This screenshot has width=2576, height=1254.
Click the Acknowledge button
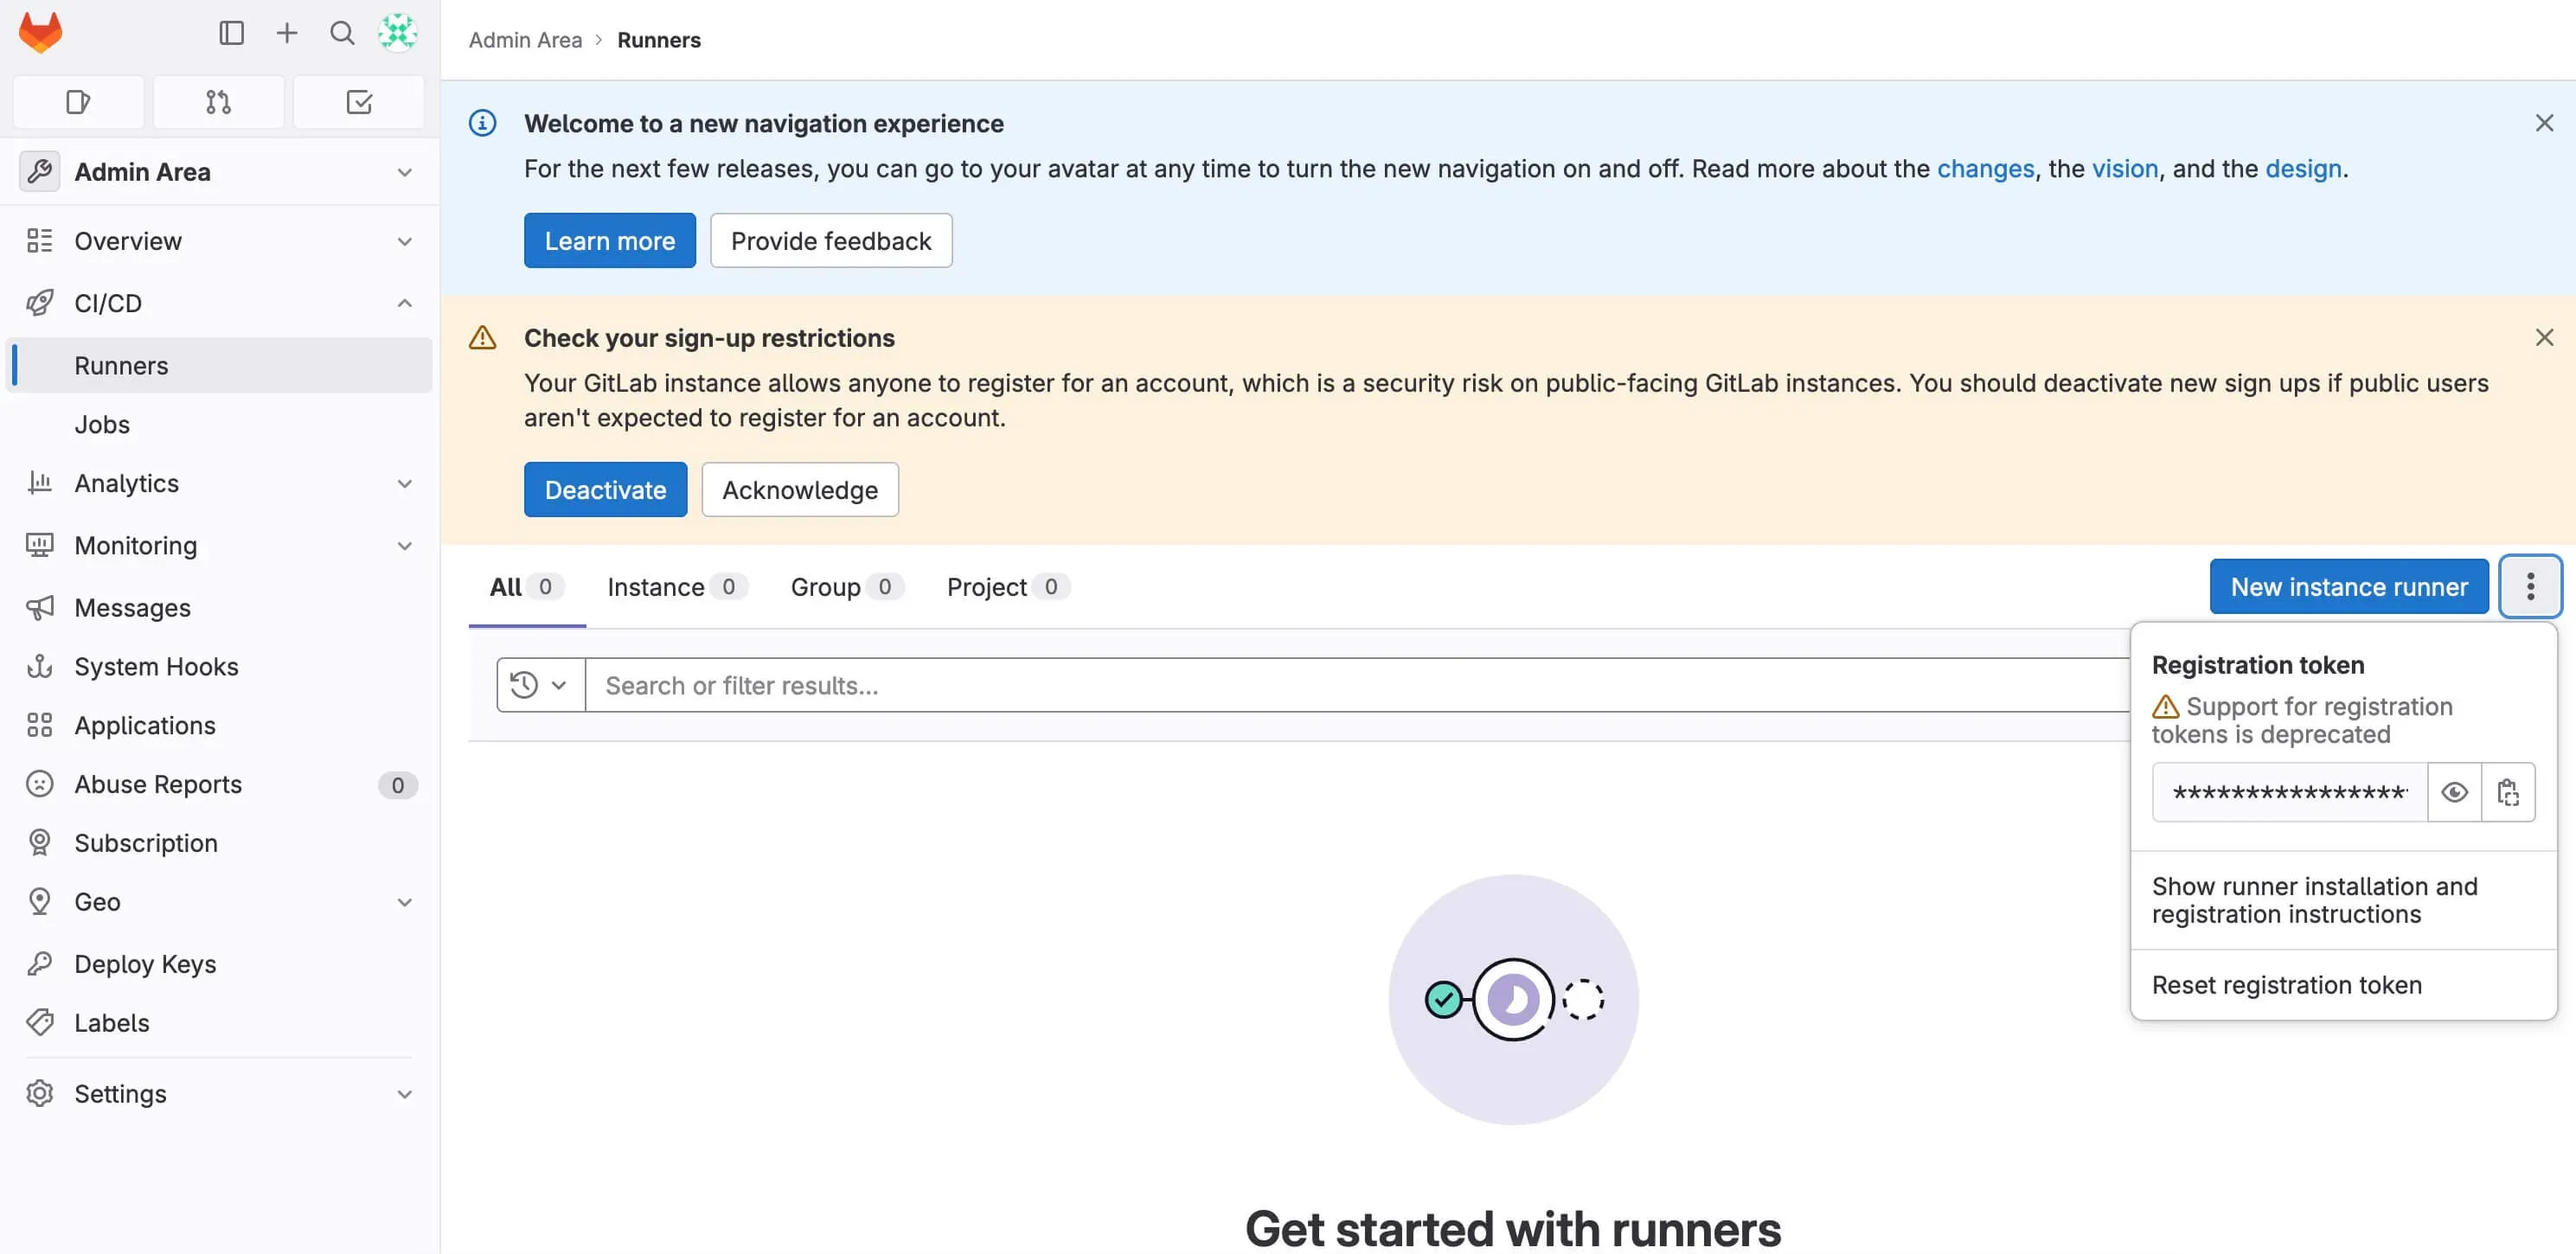(x=799, y=489)
